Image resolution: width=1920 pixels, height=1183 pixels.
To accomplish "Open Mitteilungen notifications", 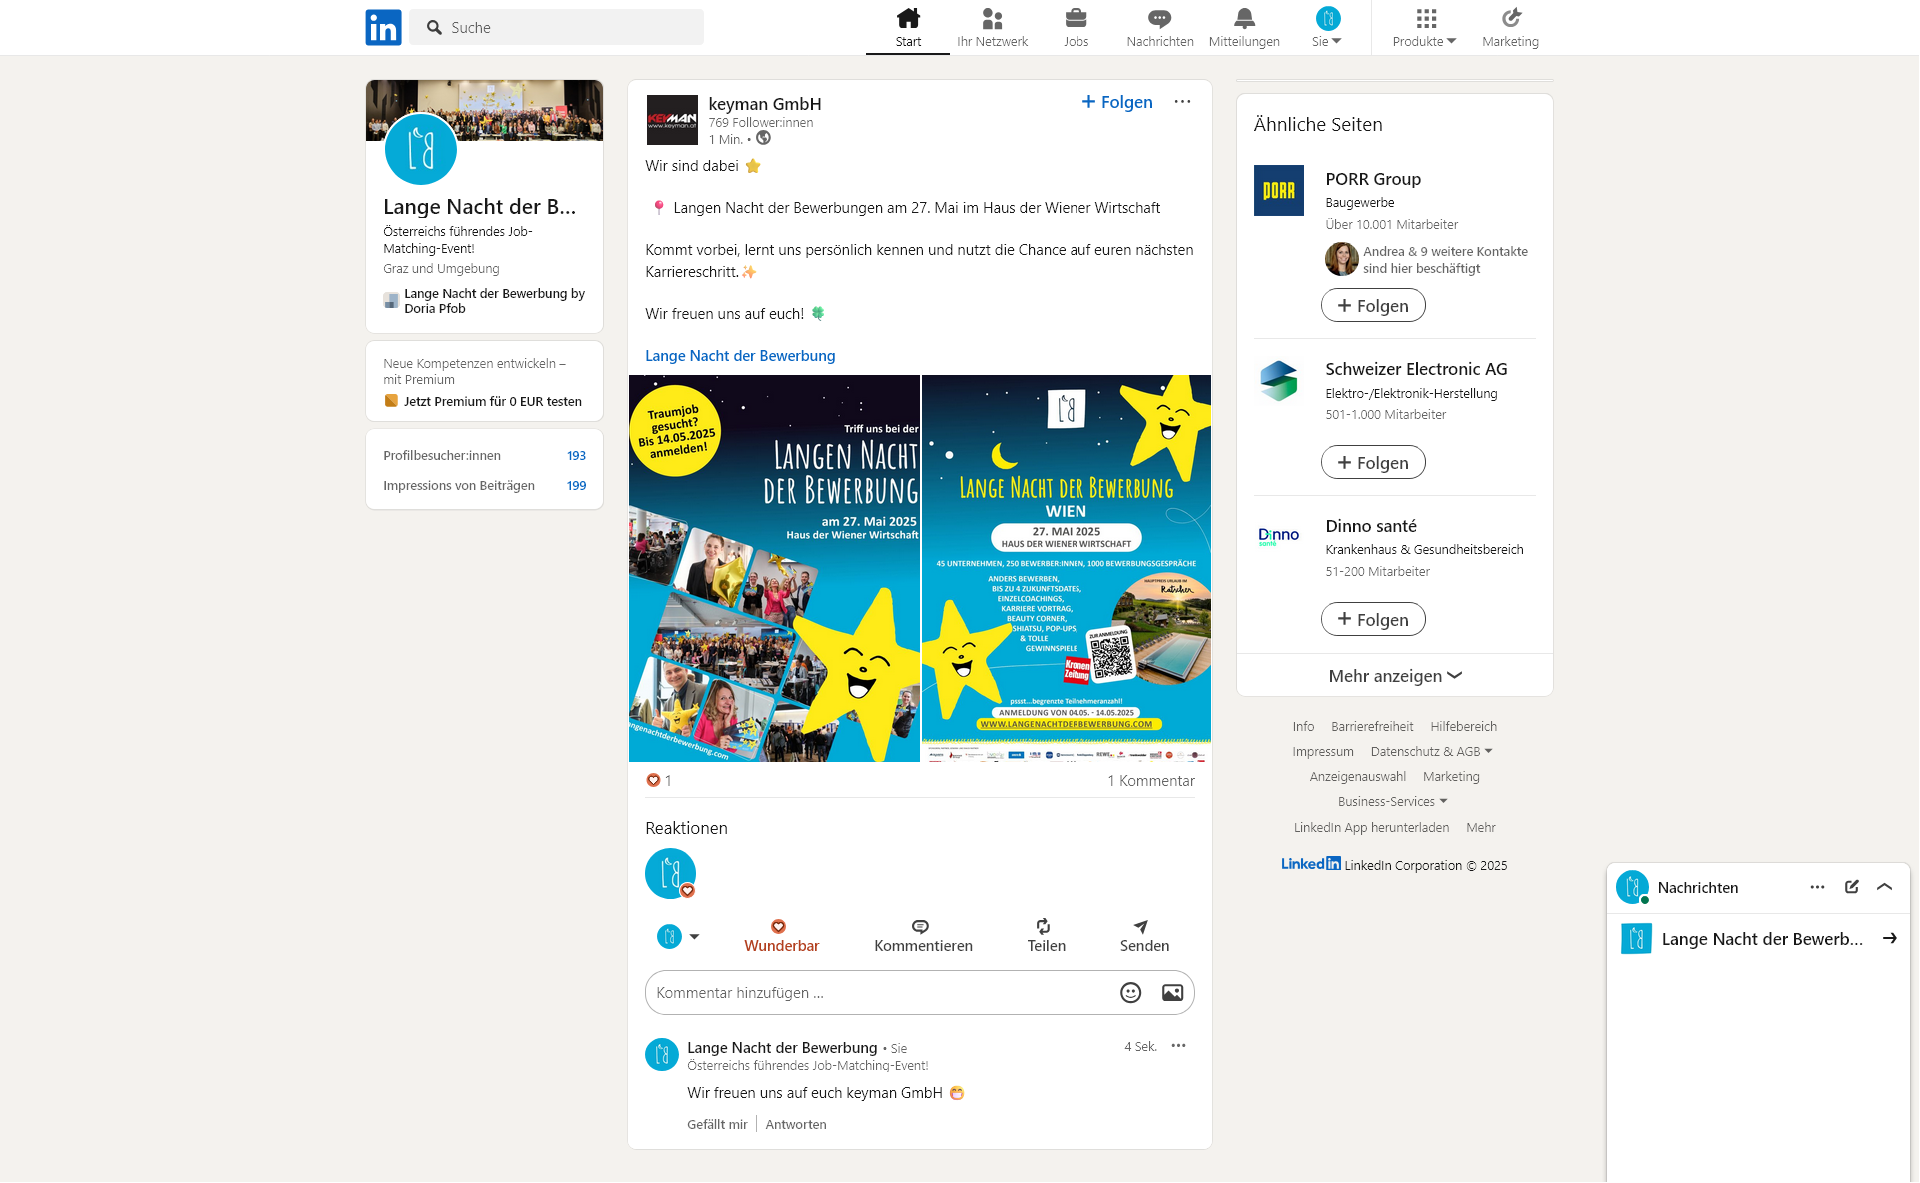I will click(1244, 28).
